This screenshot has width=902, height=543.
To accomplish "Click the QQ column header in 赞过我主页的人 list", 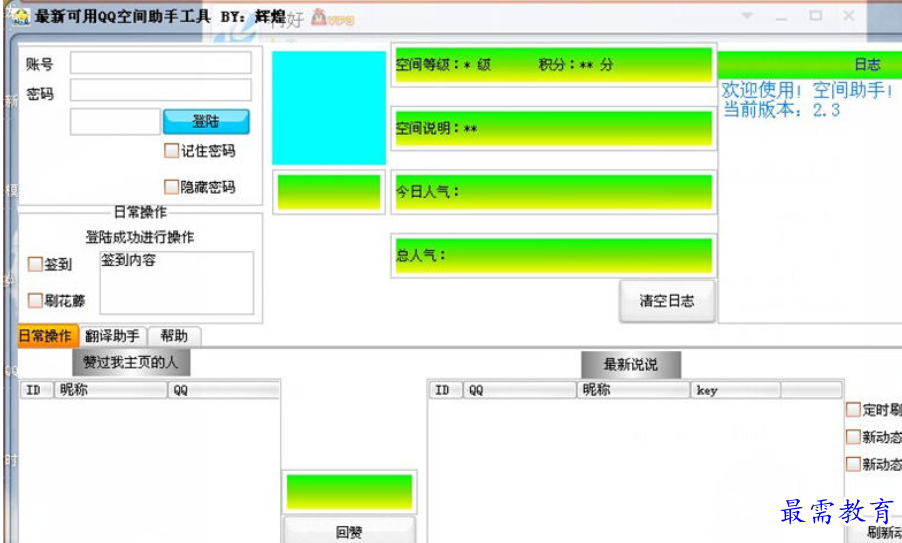I will [x=223, y=390].
